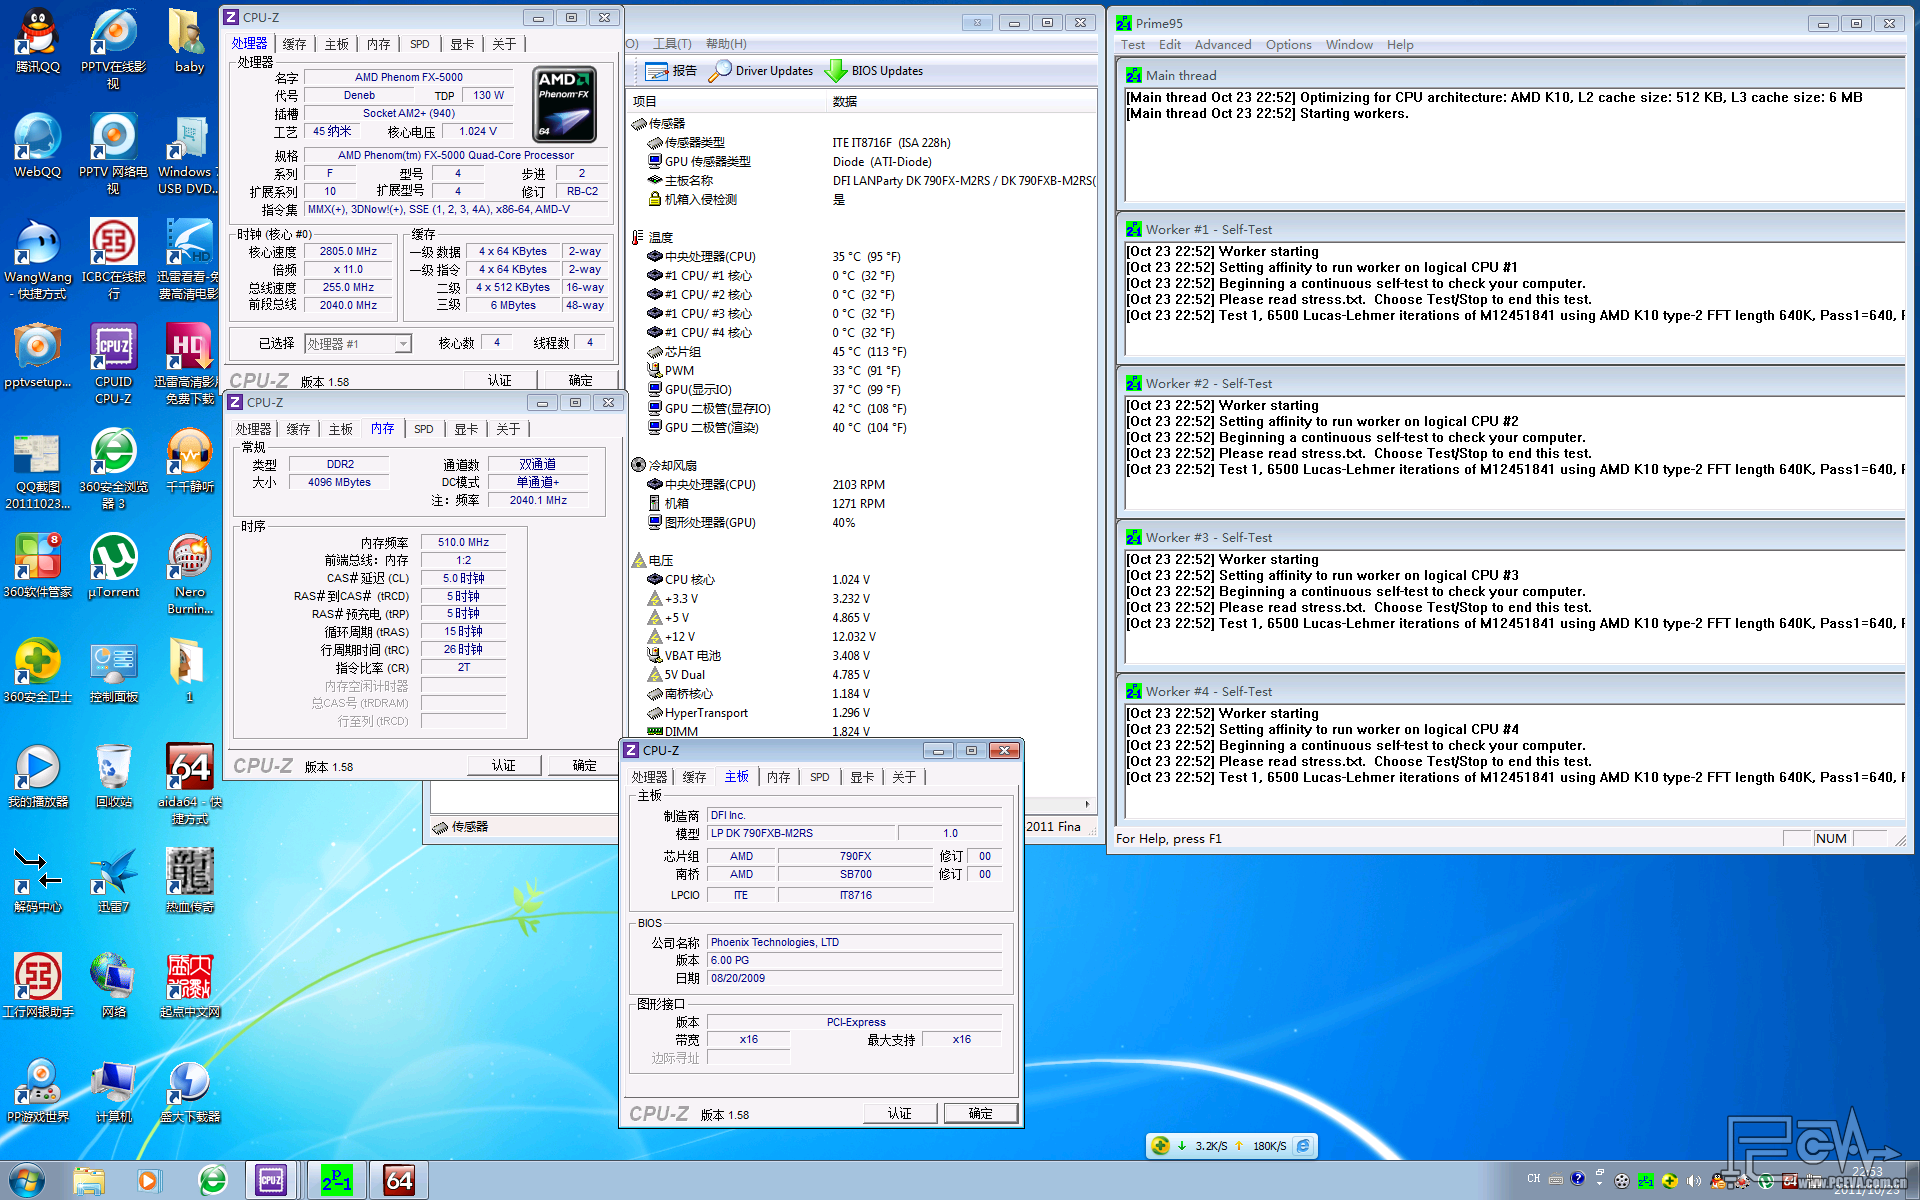The height and width of the screenshot is (1200, 1920).
Task: Select 处理器 tab in memory CPU-Z window
Action: click(253, 429)
